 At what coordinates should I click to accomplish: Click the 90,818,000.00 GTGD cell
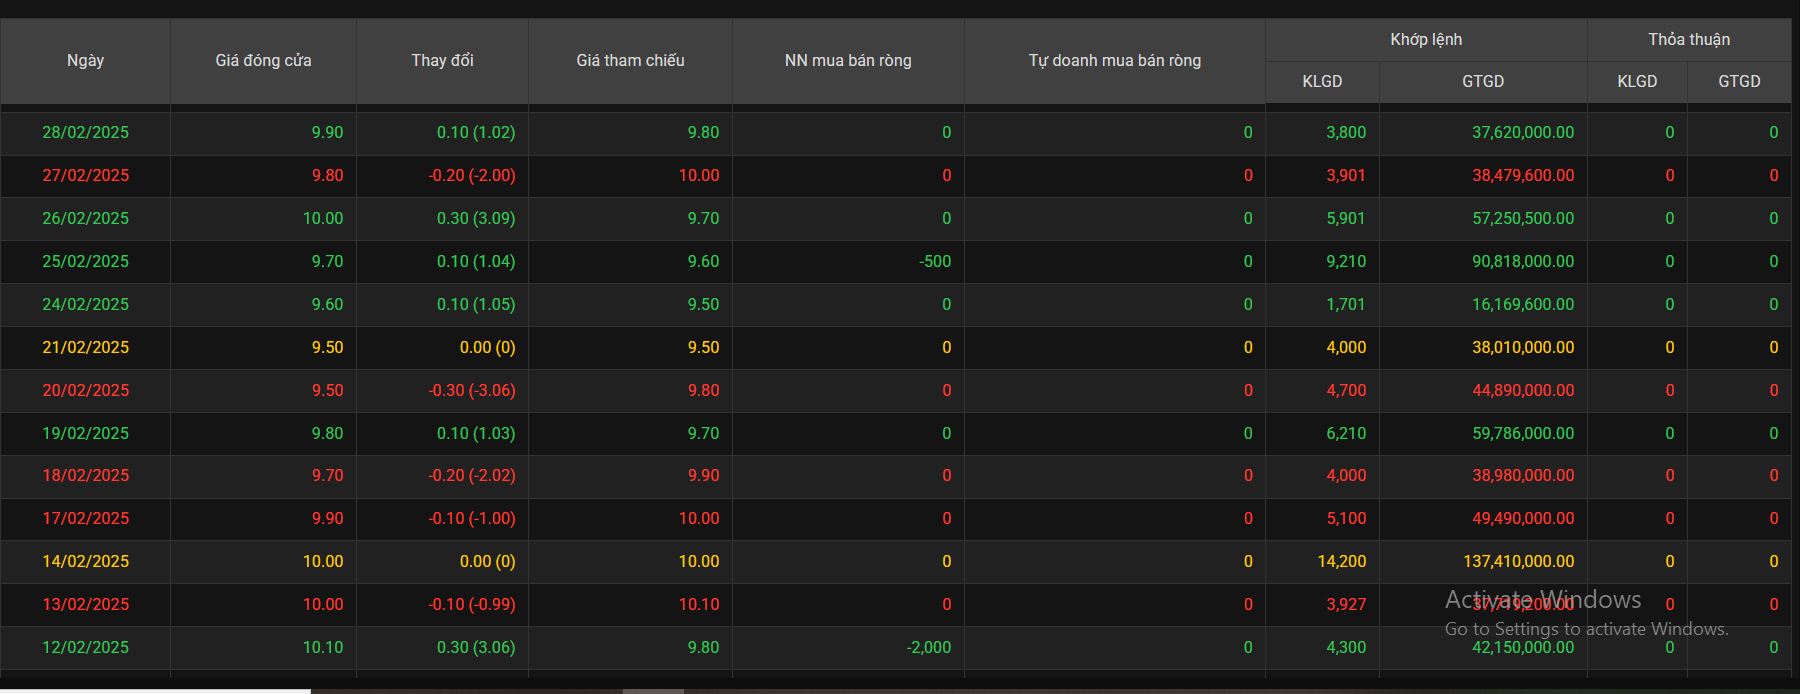click(x=1522, y=262)
